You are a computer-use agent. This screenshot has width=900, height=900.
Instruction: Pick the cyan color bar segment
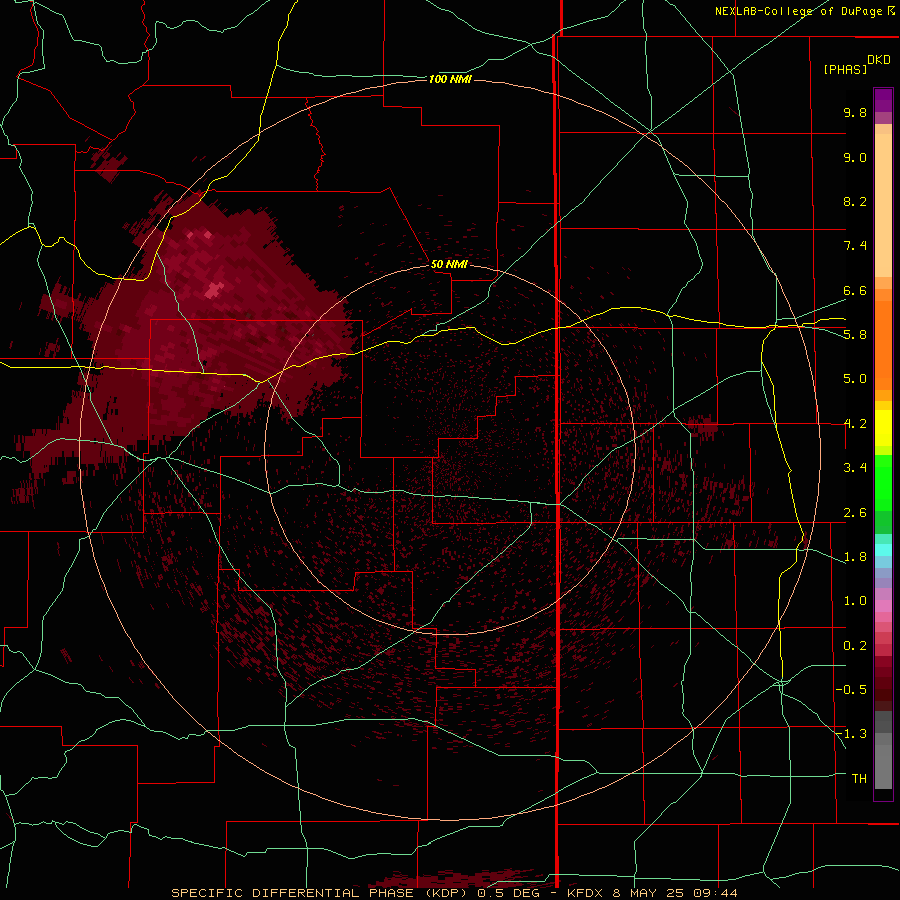pos(883,550)
